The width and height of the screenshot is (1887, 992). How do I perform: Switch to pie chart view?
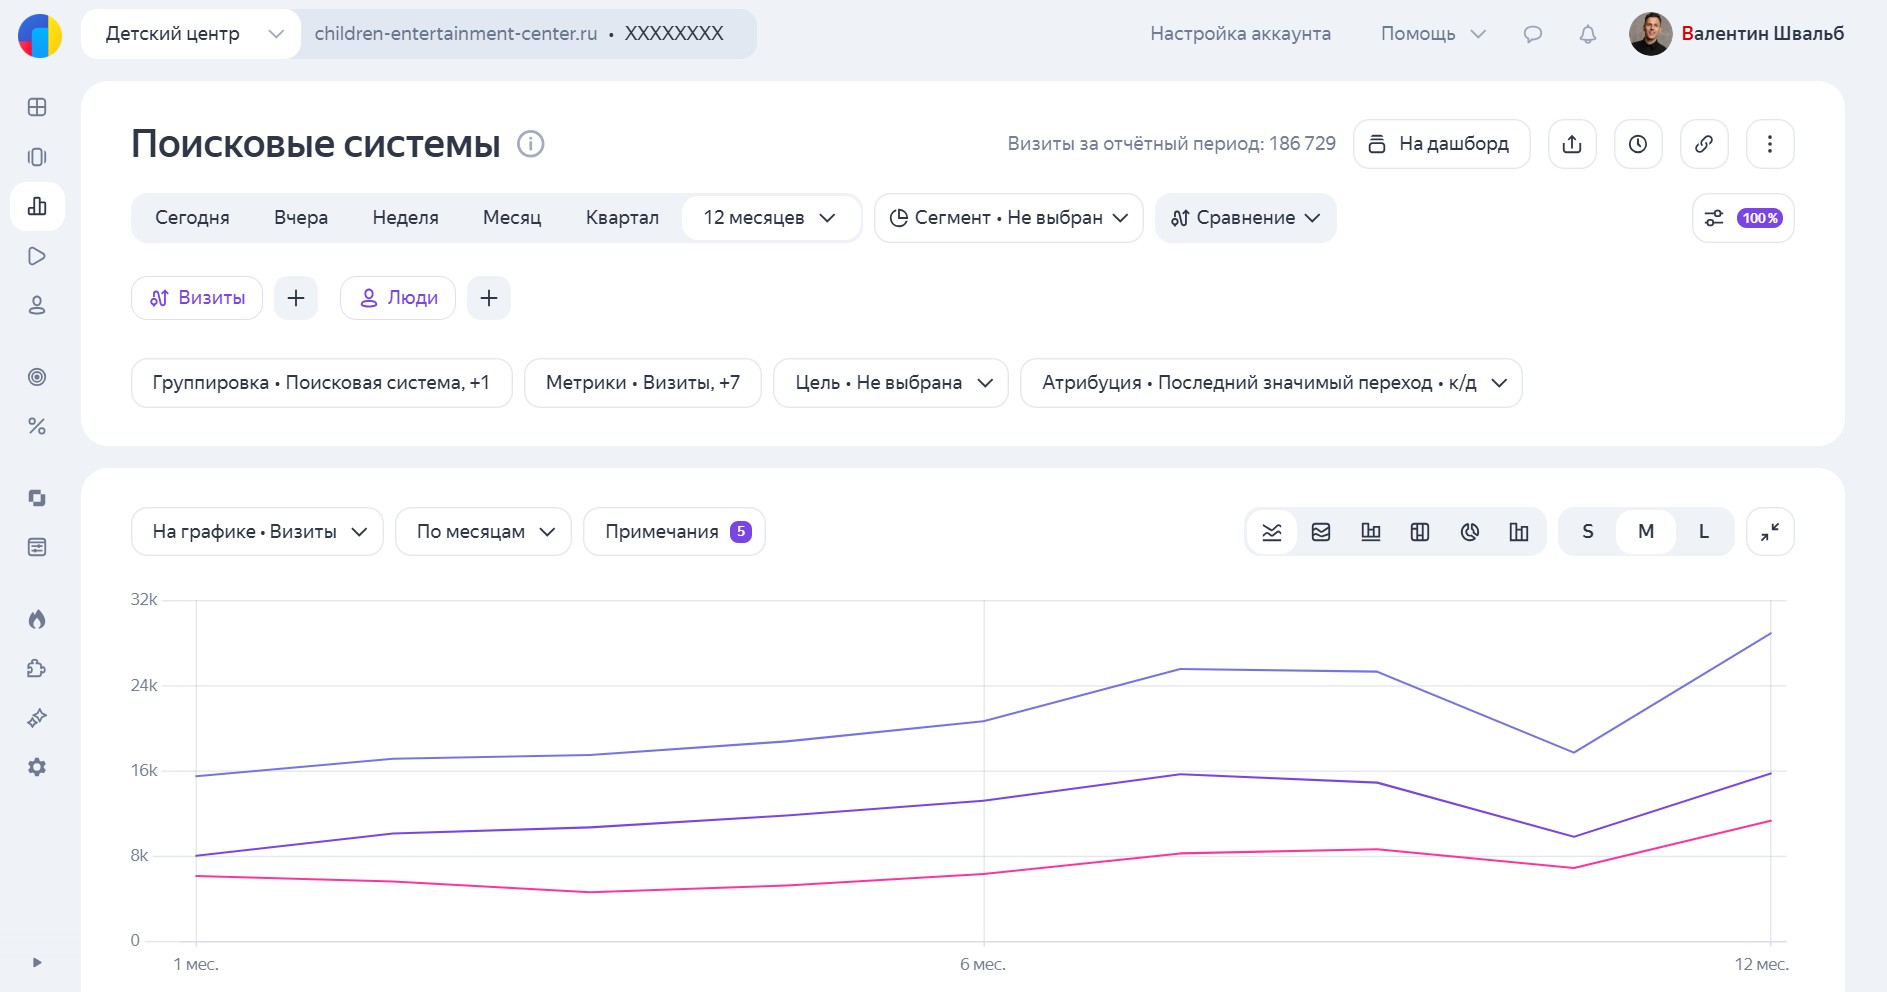[1469, 532]
